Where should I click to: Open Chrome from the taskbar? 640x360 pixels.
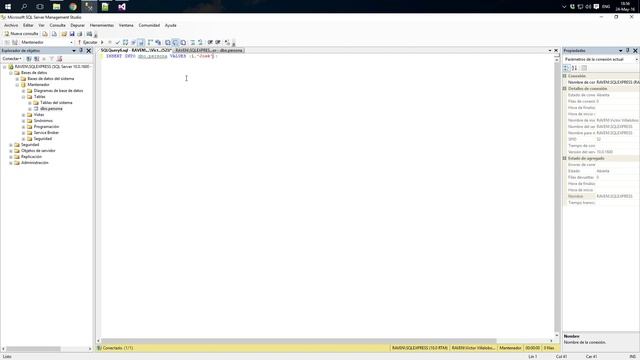click(x=73, y=7)
